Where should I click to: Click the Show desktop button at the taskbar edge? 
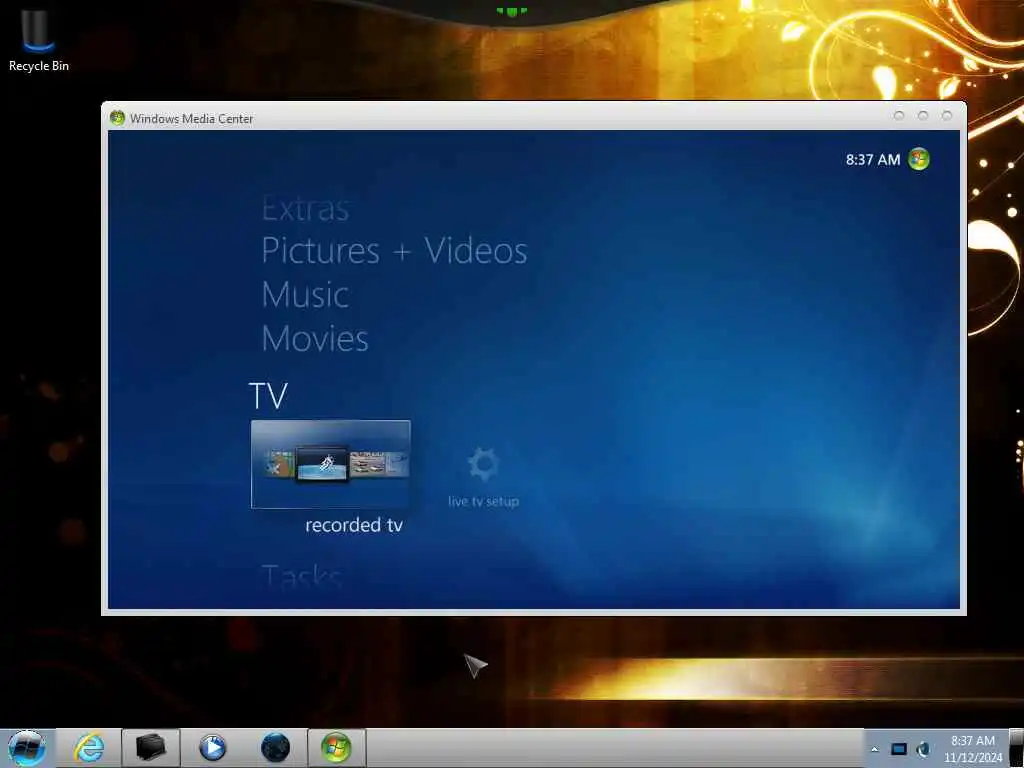[x=1016, y=748]
